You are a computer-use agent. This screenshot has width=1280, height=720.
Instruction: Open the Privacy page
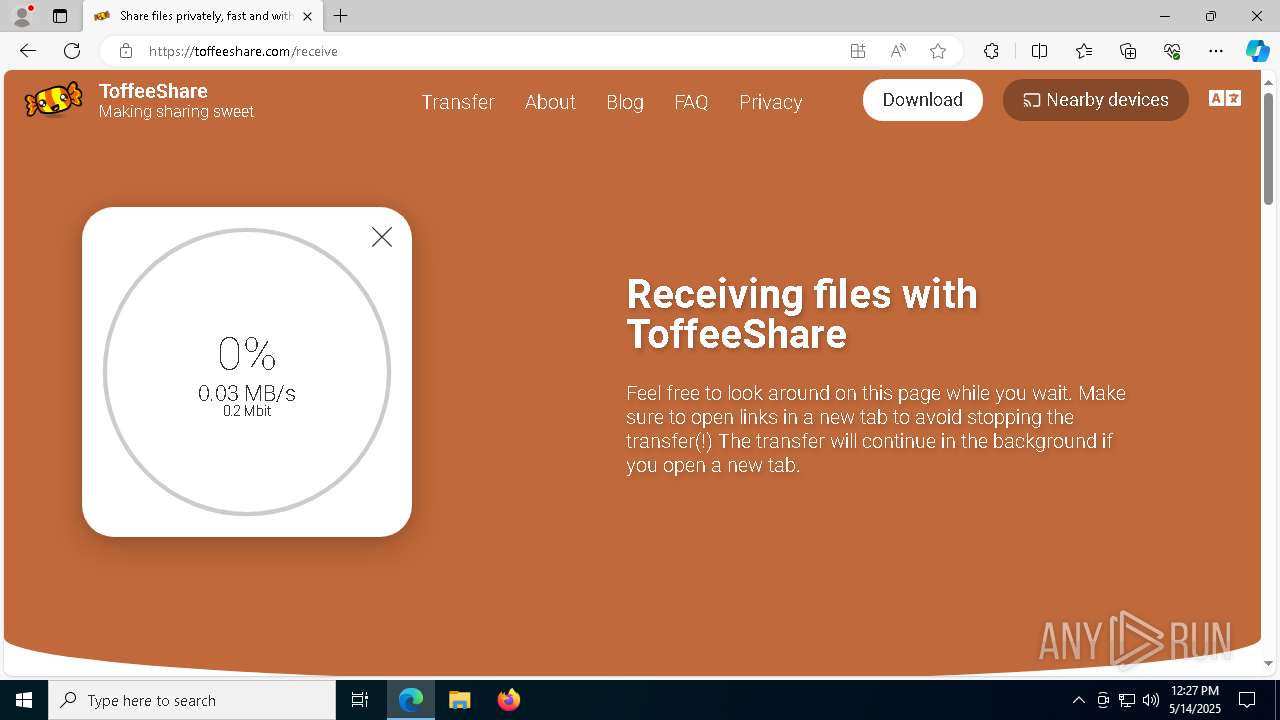pyautogui.click(x=771, y=102)
